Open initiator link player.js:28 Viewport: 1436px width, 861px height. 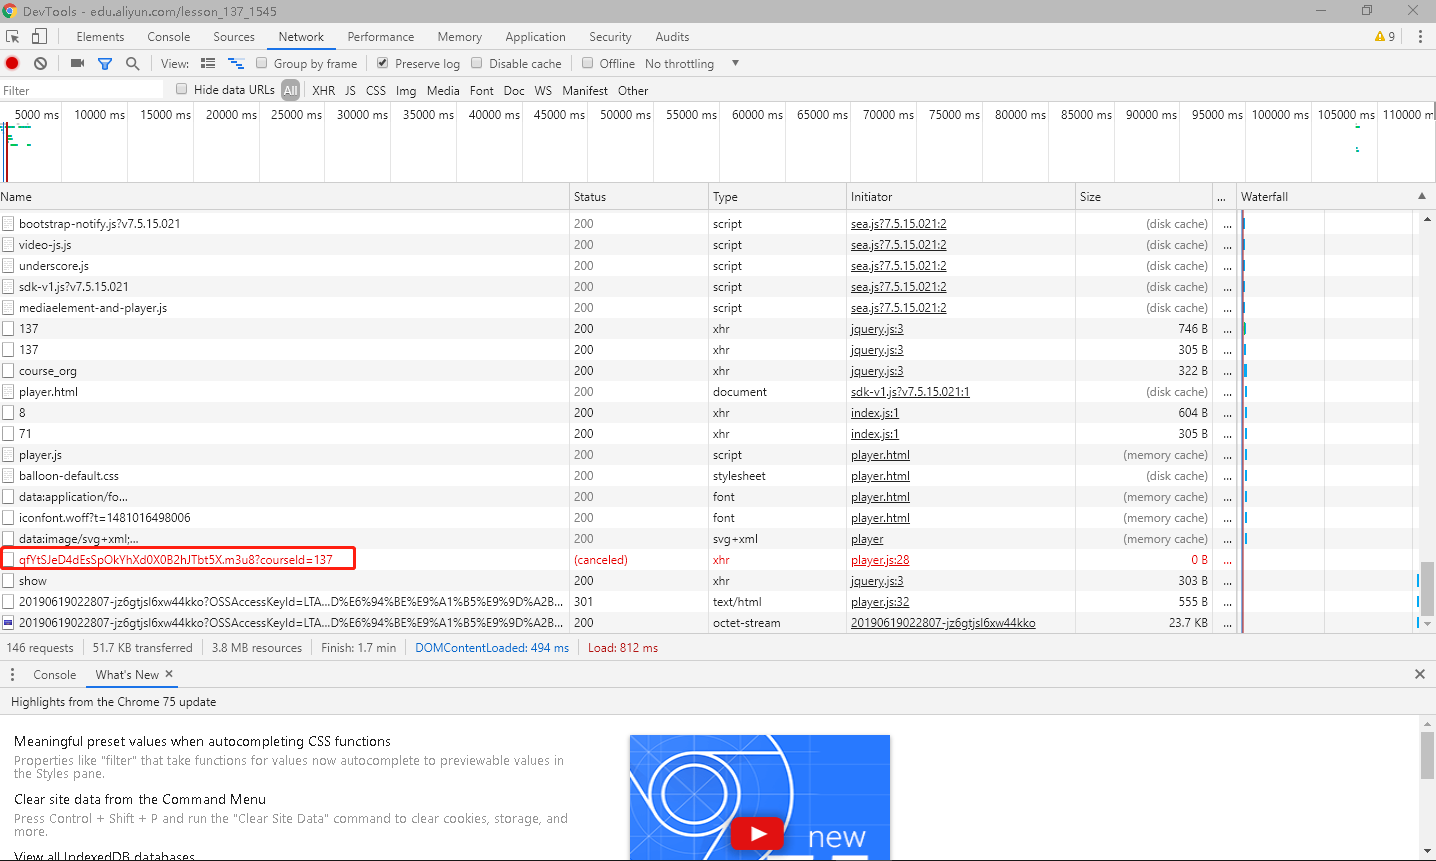coord(880,560)
